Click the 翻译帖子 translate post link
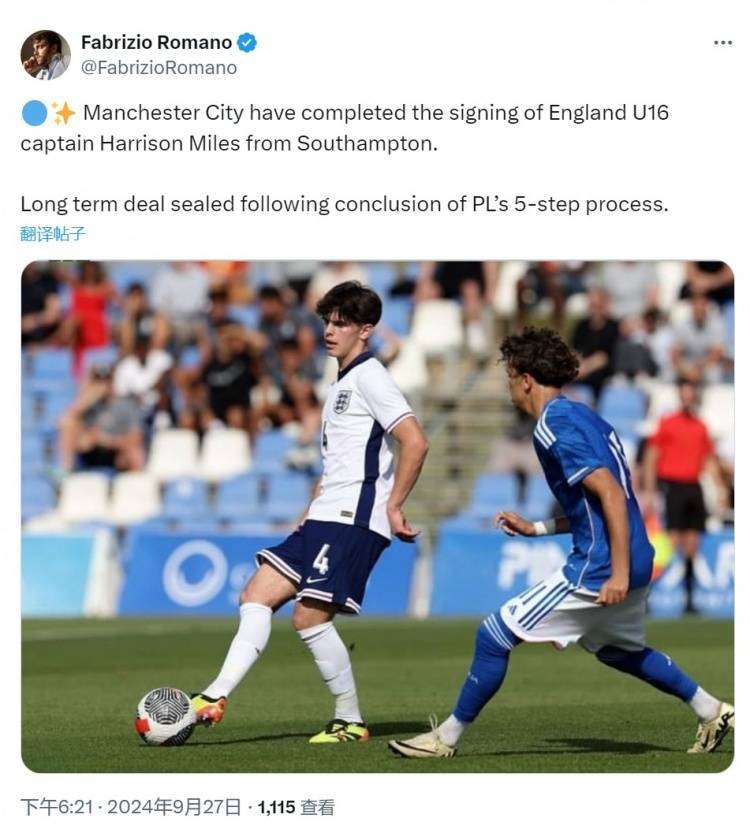 [53, 234]
